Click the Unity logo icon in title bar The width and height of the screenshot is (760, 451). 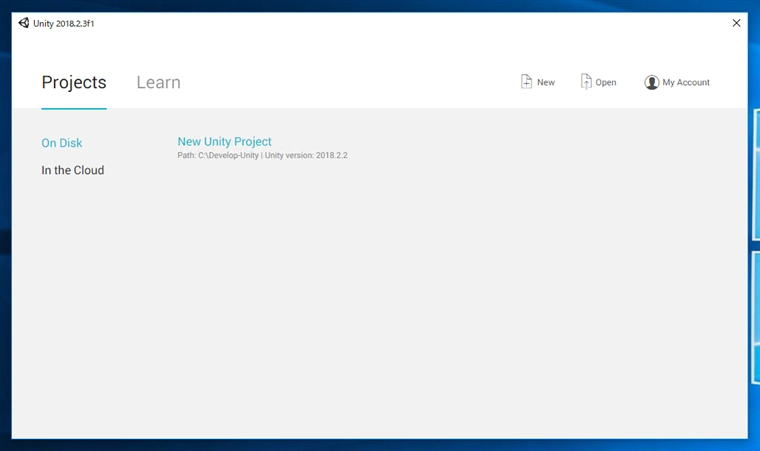[x=24, y=23]
